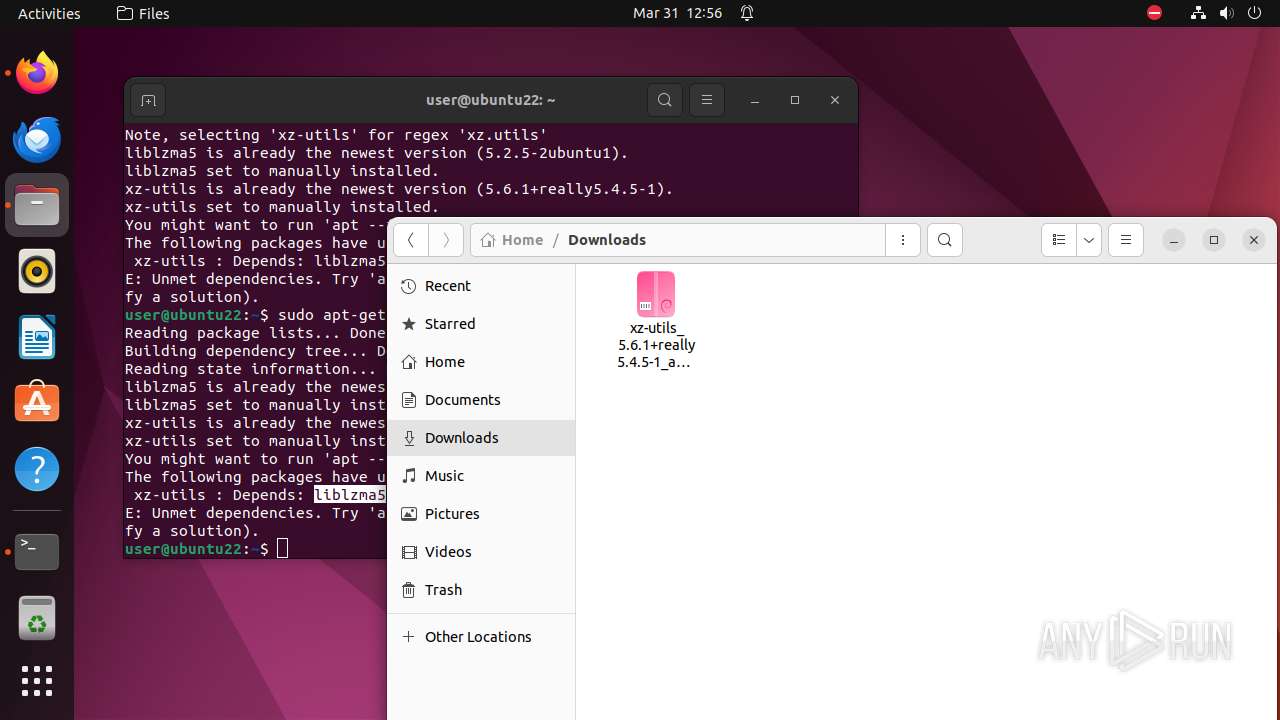Viewport: 1280px width, 720px height.
Task: Open the clock and calendar panel
Action: click(x=677, y=13)
